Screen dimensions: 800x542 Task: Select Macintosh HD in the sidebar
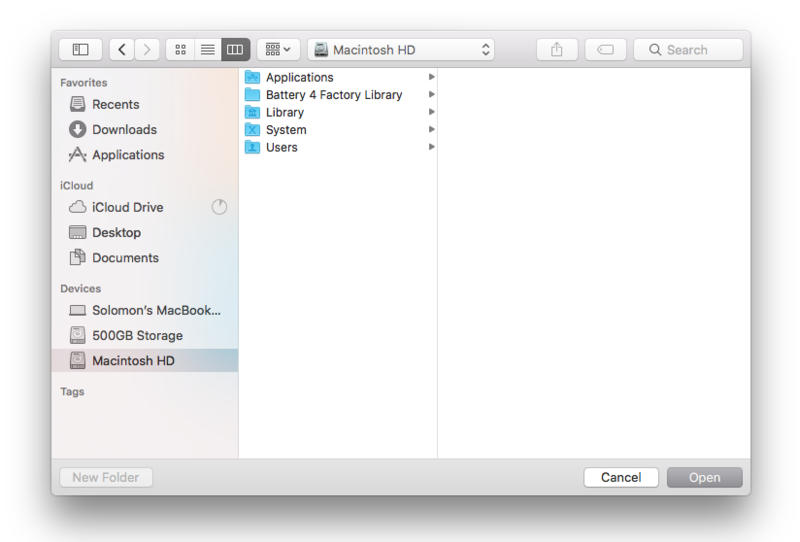coord(145,360)
